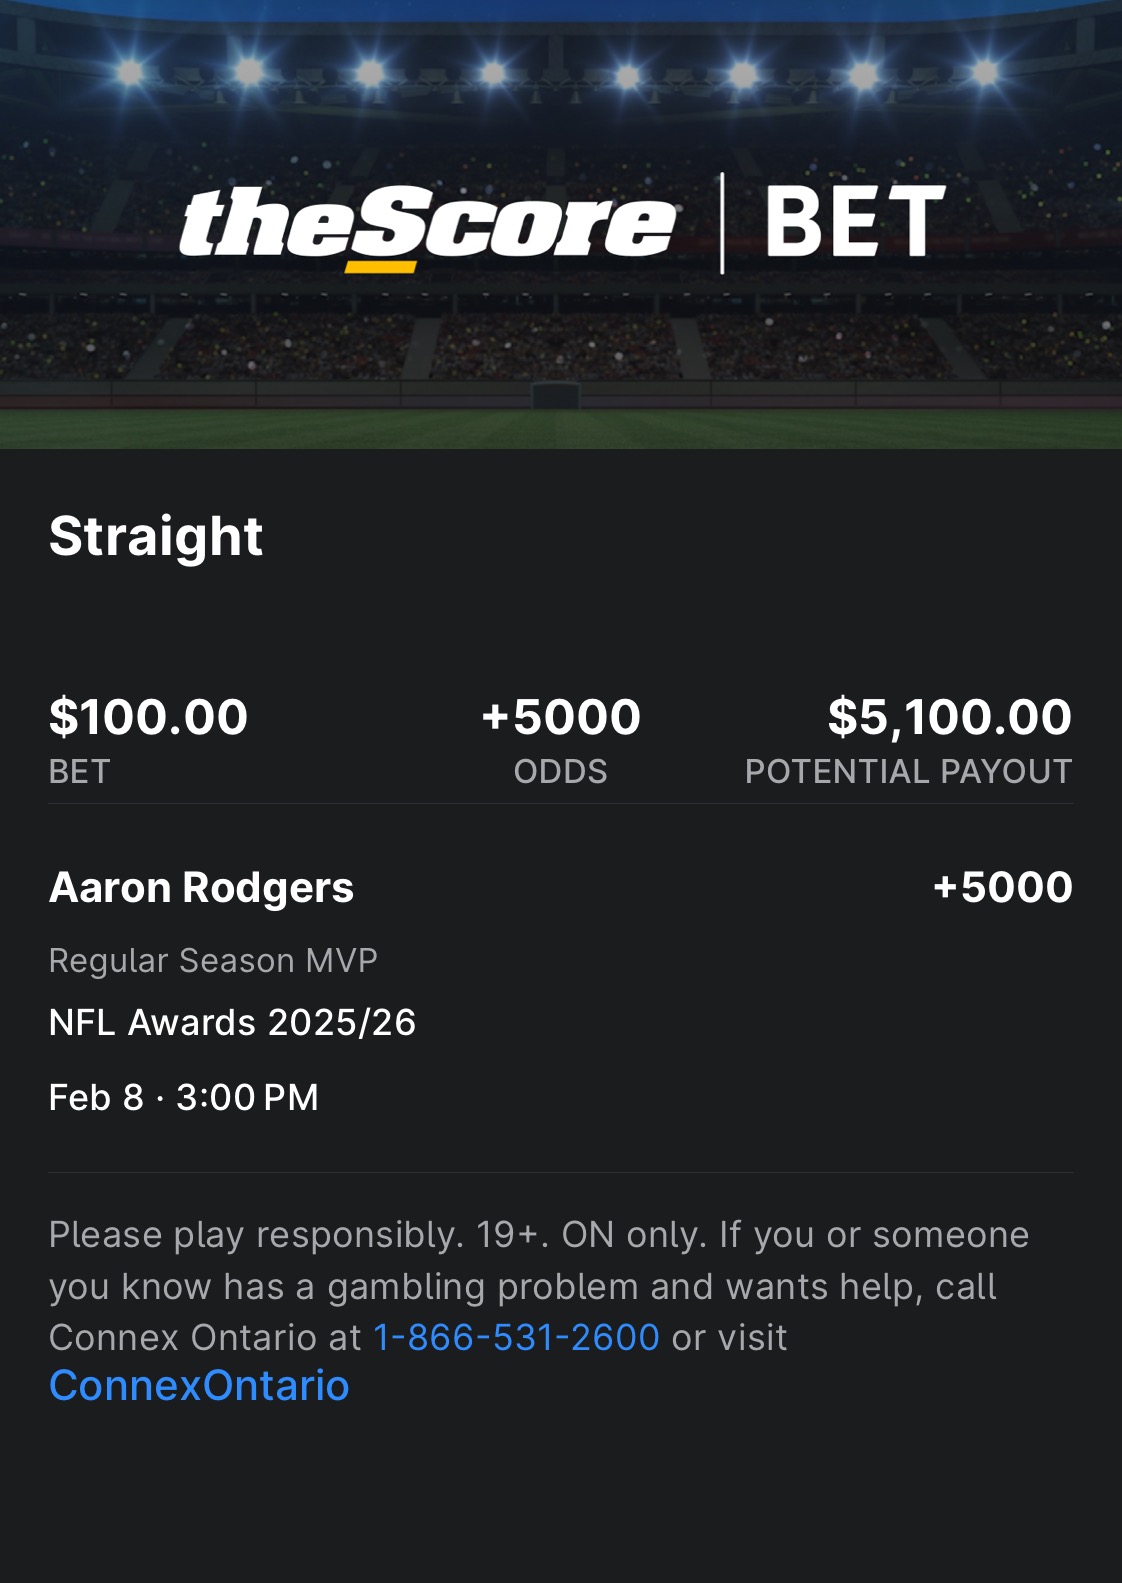Screen dimensions: 1122x1583
Task: Call the 1-866-531-2600 helpline link
Action: [516, 1337]
